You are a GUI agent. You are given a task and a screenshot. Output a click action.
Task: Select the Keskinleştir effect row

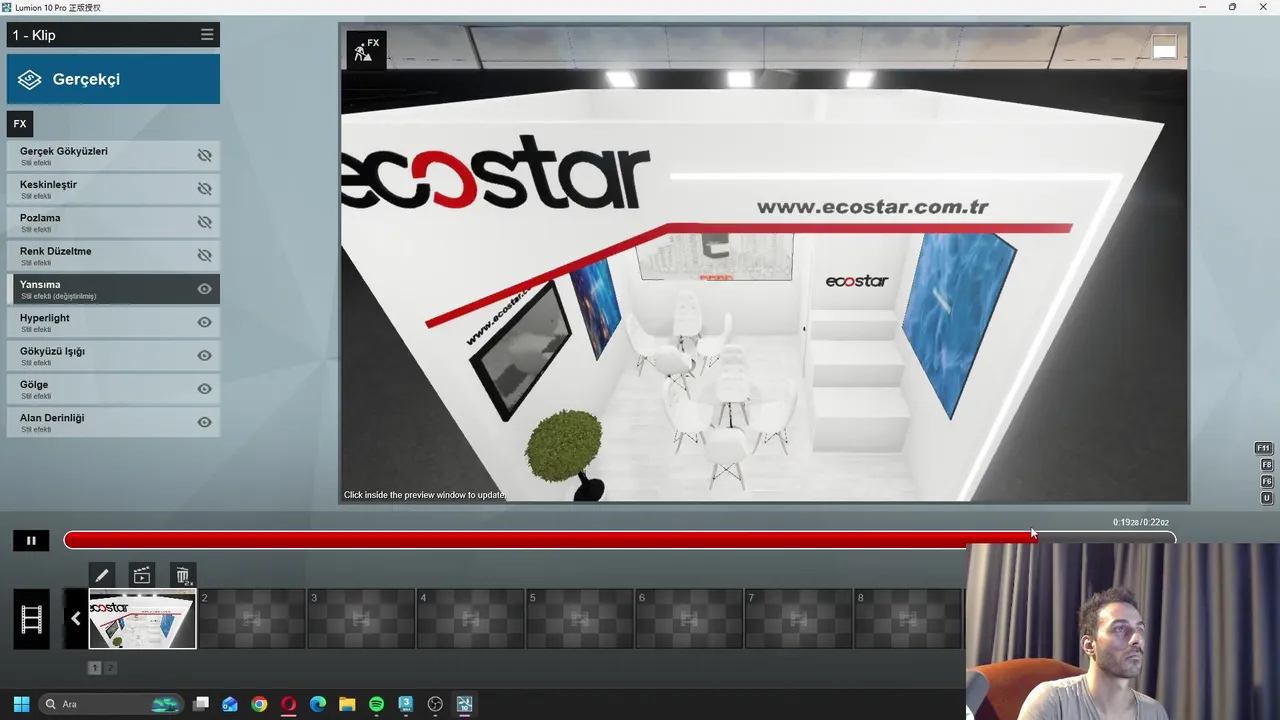(113, 189)
